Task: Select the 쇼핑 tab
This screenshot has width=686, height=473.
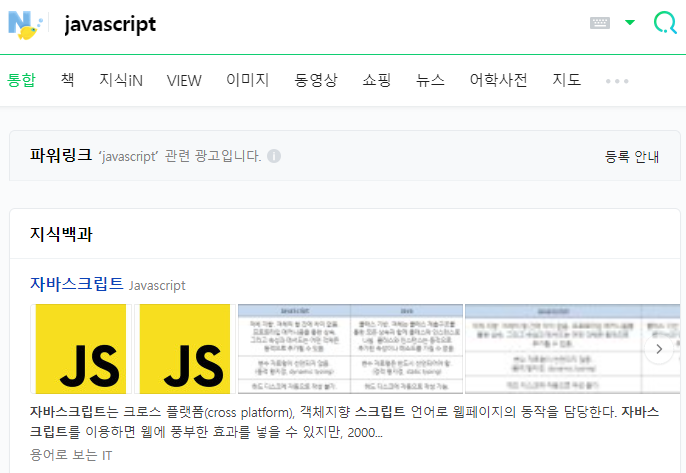Action: (x=377, y=80)
